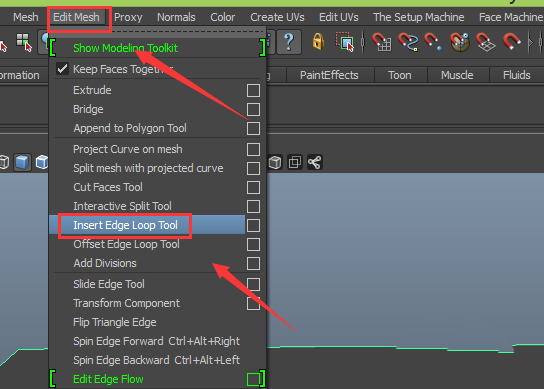Open the Face Machine menu
Viewport: 544px width, 389px height.
[x=511, y=17]
